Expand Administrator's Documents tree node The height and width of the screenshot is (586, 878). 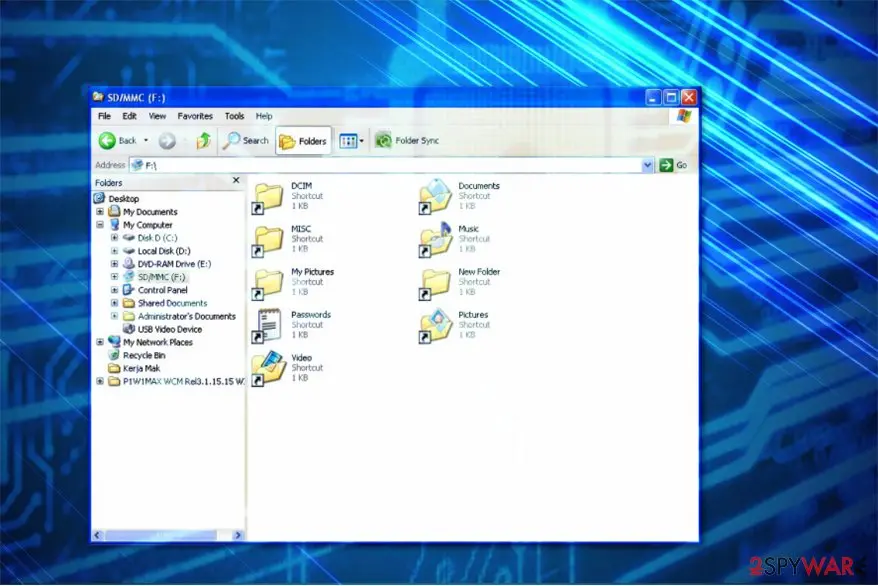click(x=115, y=316)
